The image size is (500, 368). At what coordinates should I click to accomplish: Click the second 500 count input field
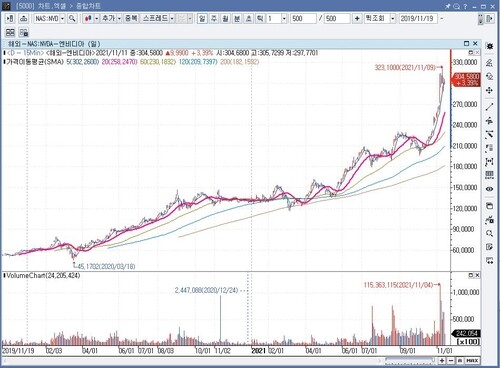point(337,18)
